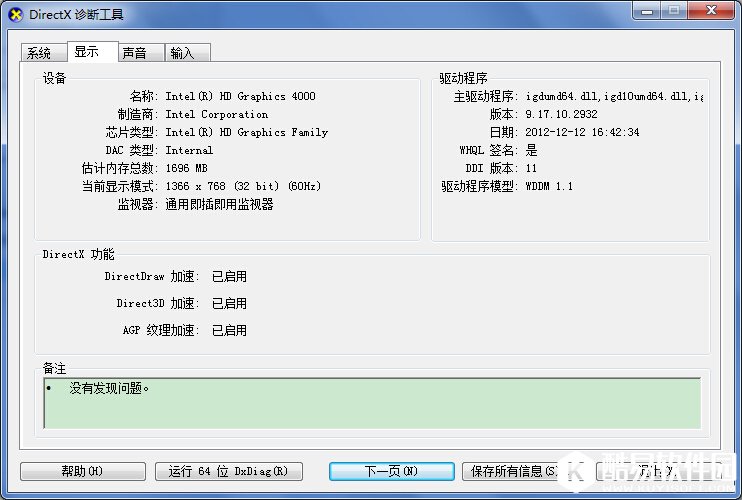The width and height of the screenshot is (742, 500).
Task: Click inside the 备注 notes box
Action: 372,403
